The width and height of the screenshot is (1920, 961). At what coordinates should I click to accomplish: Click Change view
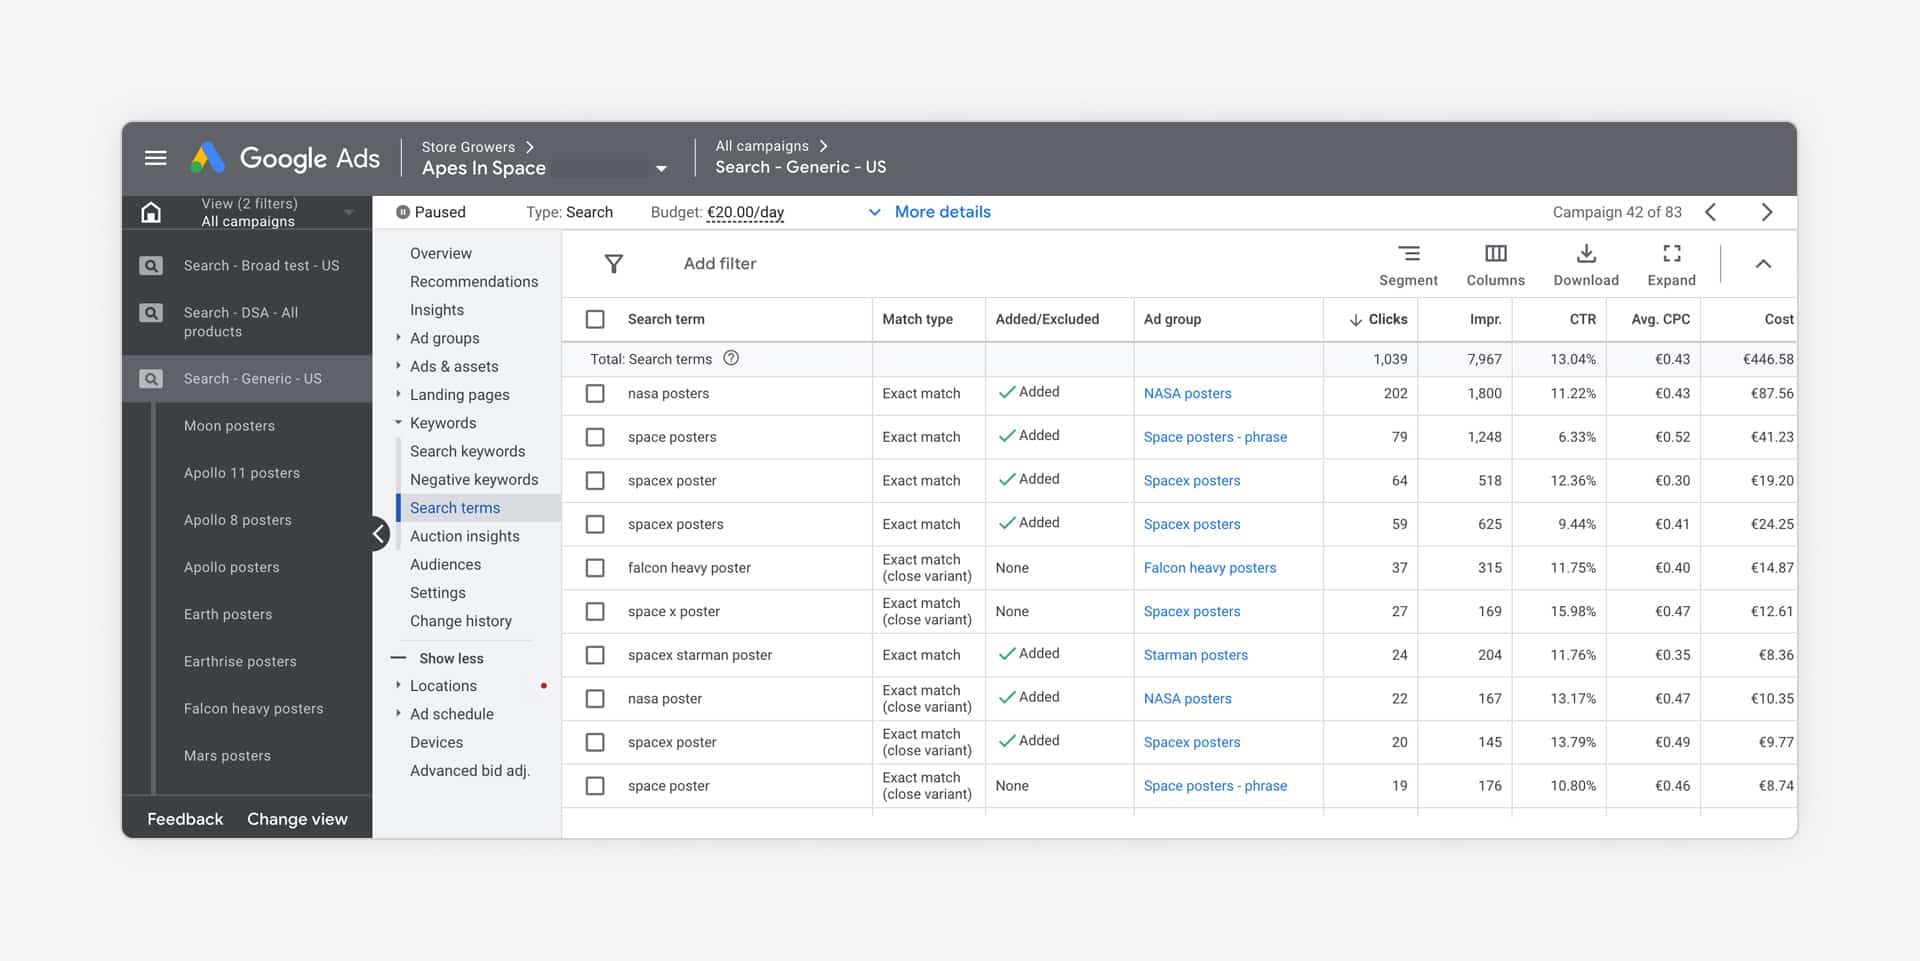click(297, 819)
